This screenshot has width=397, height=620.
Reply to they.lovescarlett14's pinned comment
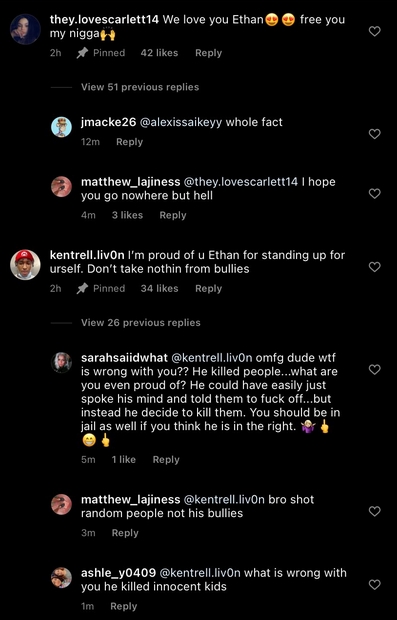(x=208, y=53)
